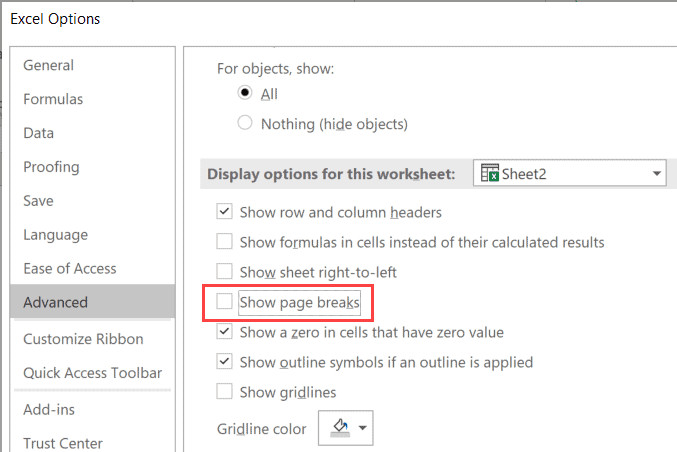Viewport: 677px width, 452px height.
Task: Go to the Proofing category
Action: pos(51,167)
